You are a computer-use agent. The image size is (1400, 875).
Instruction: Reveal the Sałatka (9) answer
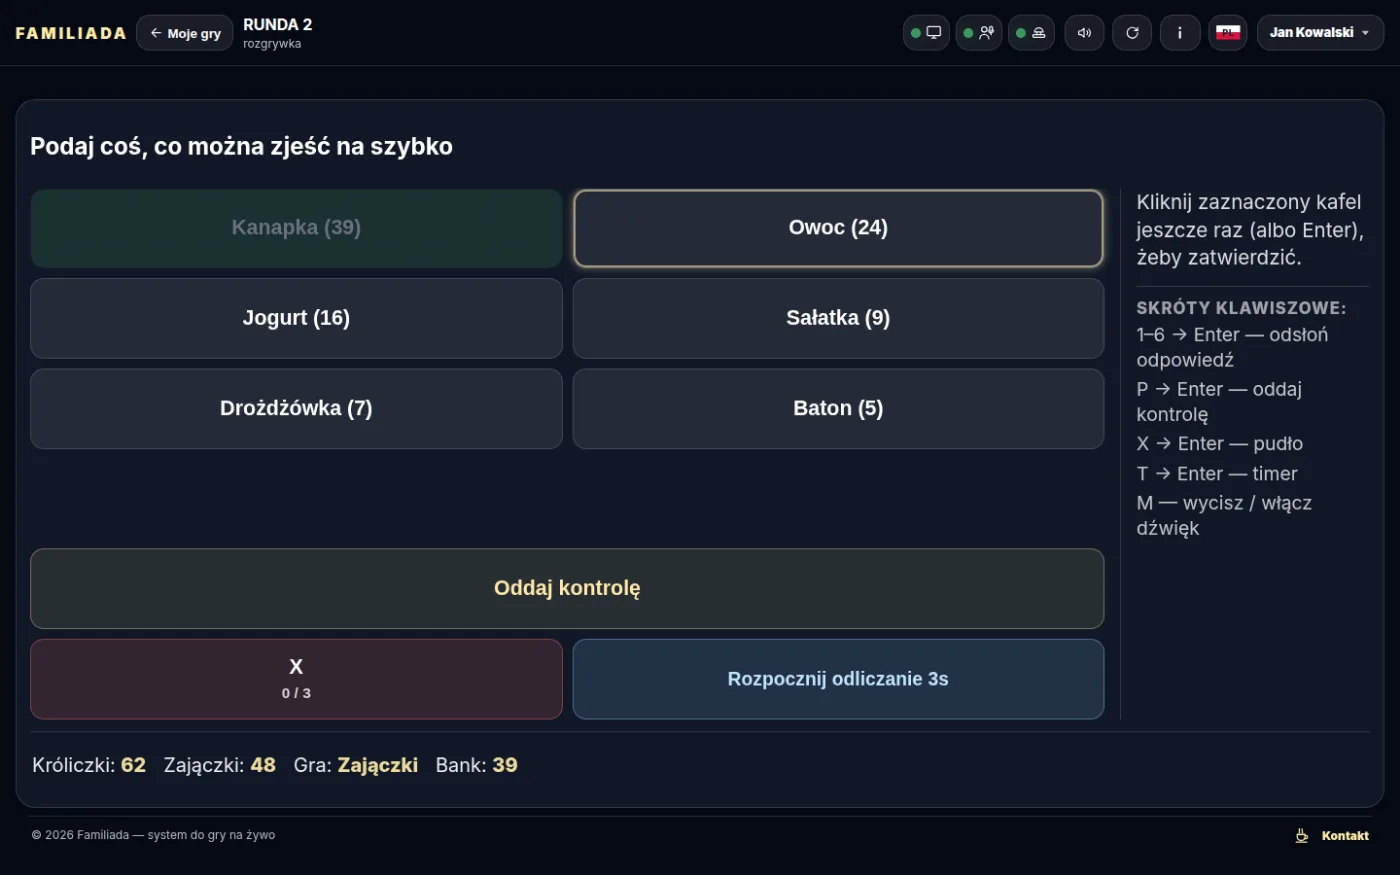click(838, 318)
